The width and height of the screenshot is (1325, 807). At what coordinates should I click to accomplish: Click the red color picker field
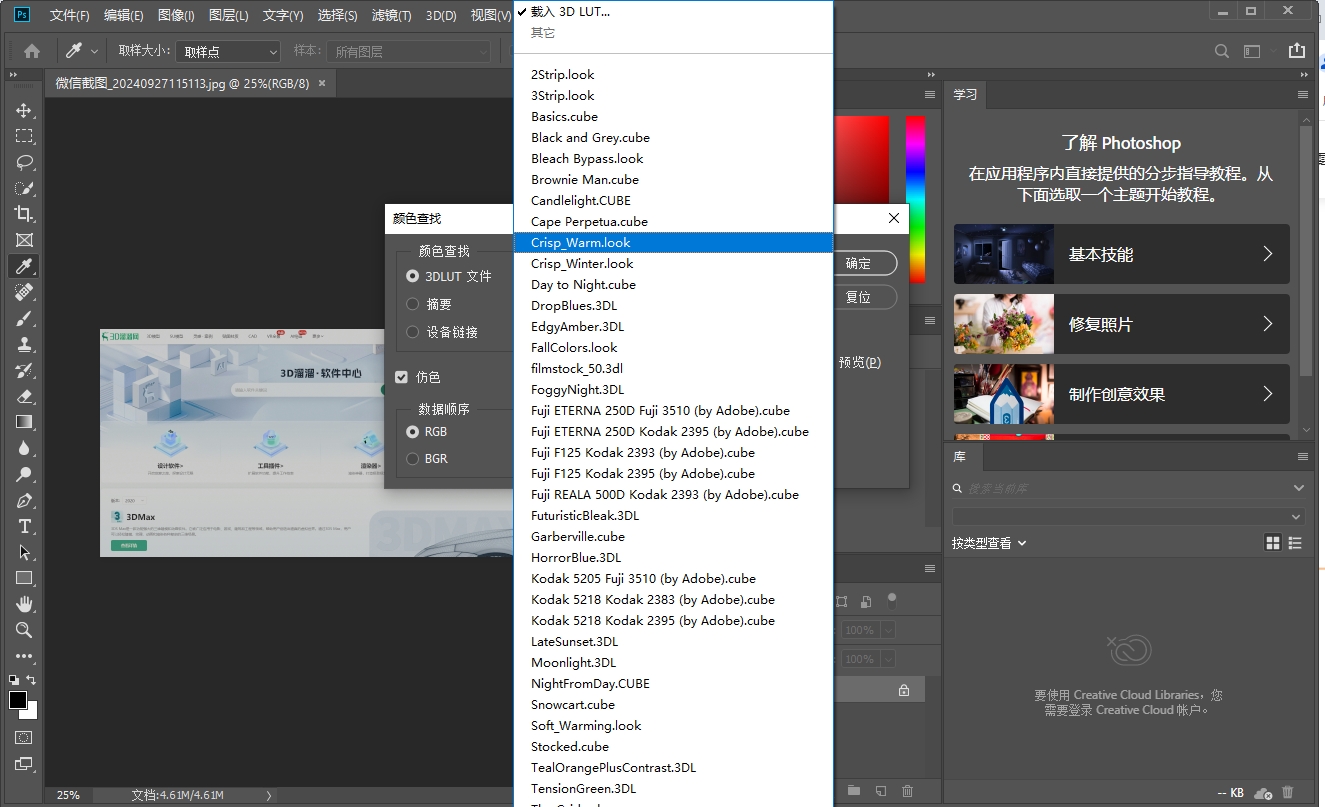click(861, 162)
